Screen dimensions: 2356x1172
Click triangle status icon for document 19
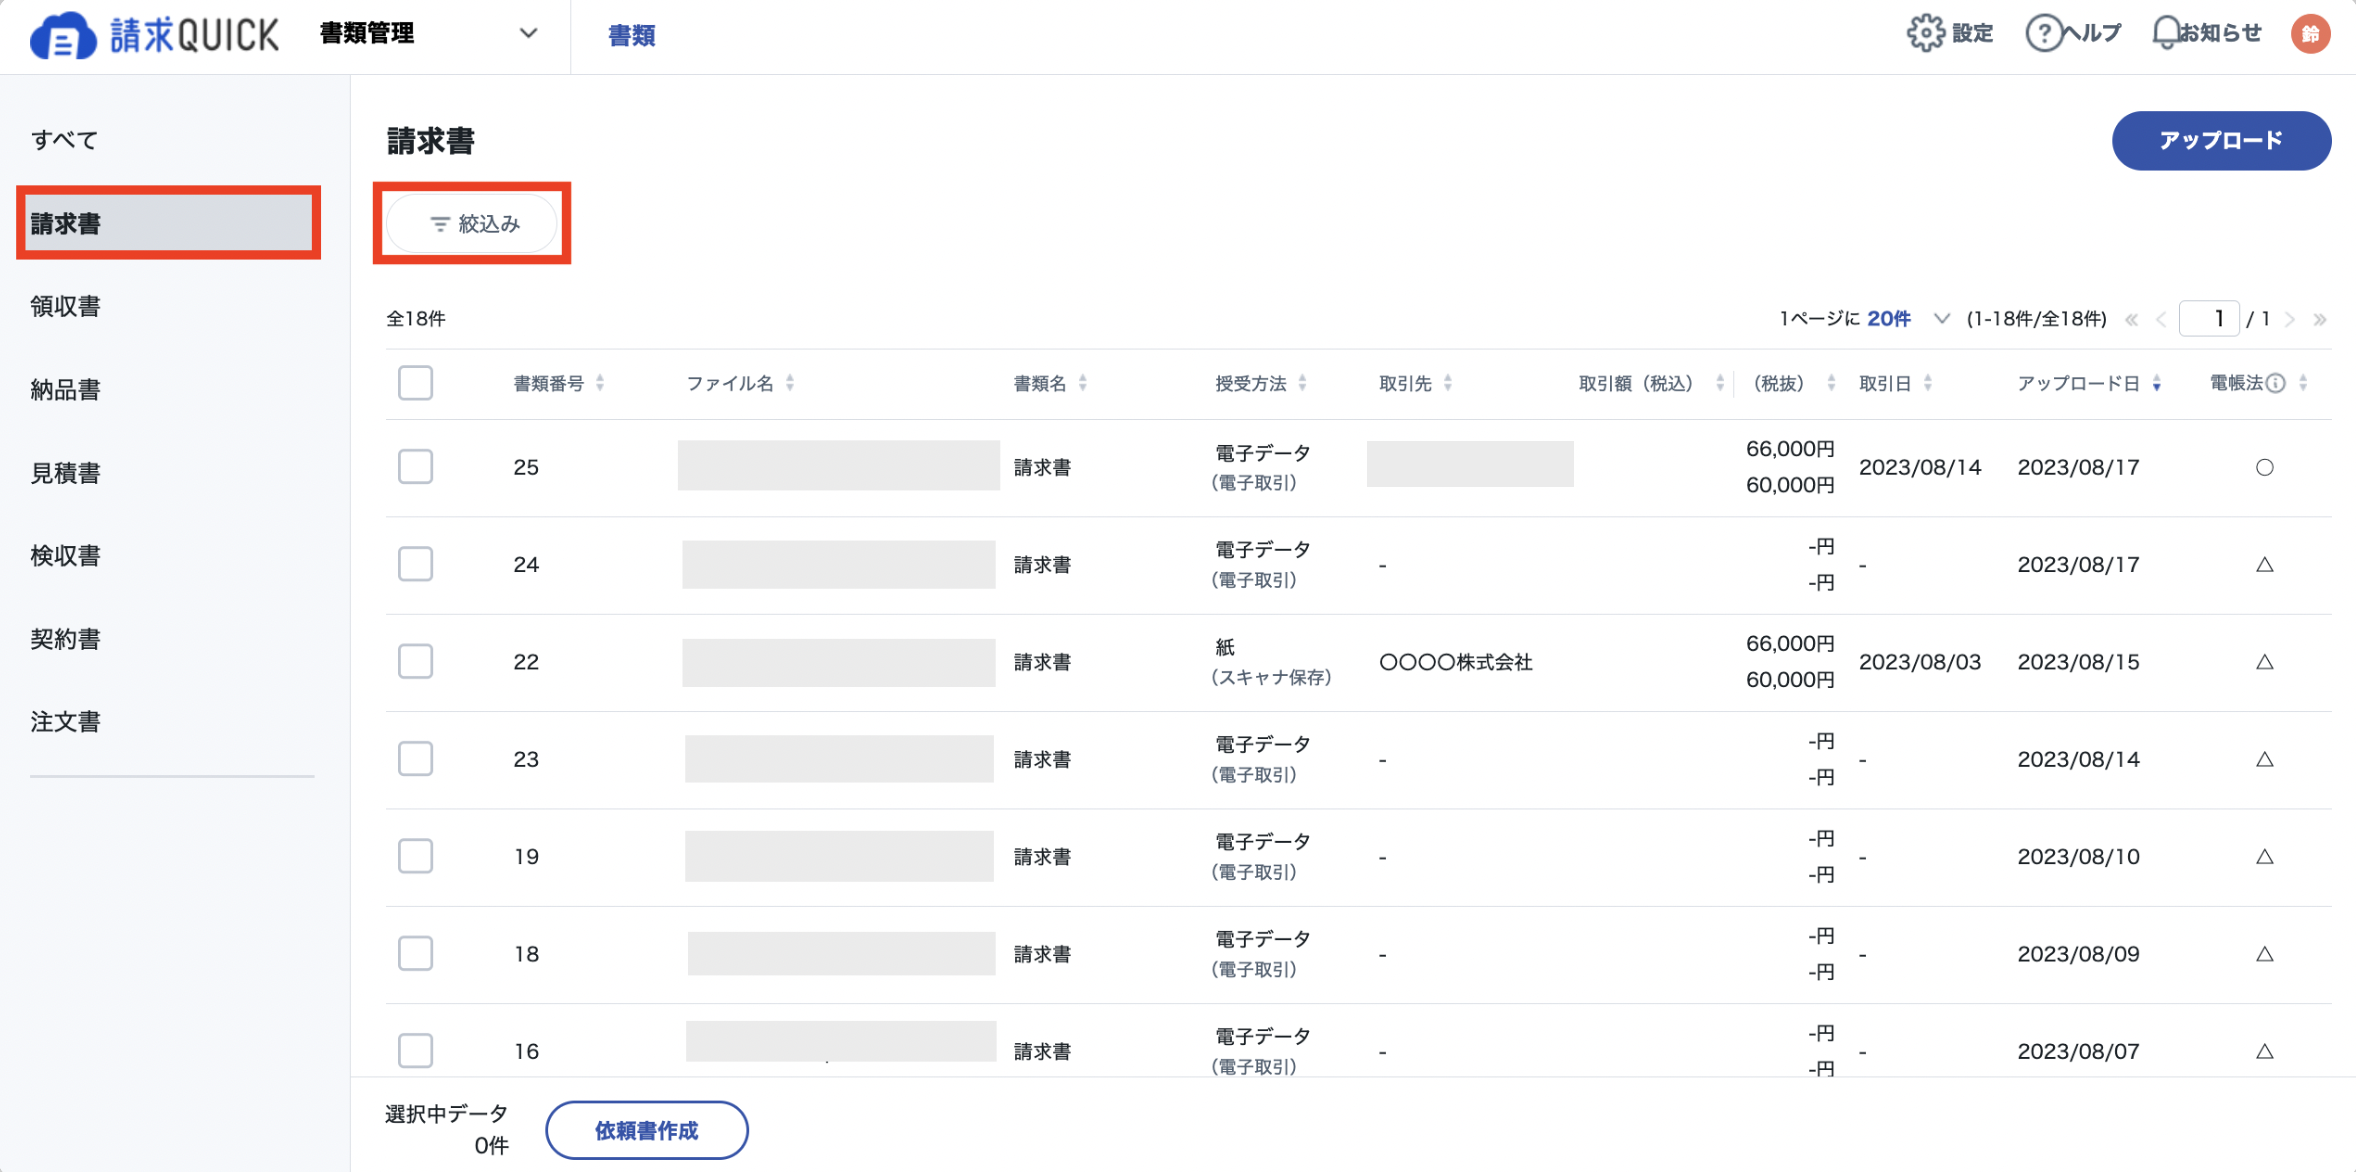[x=2265, y=856]
